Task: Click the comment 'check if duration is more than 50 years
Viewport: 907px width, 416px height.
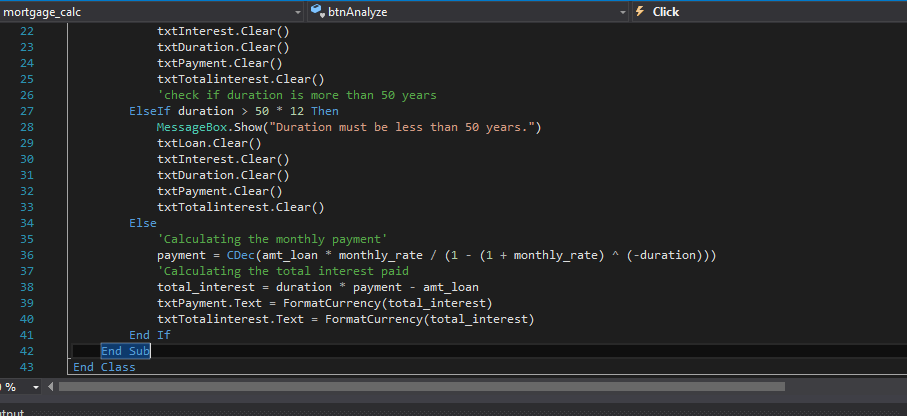Action: click(297, 95)
